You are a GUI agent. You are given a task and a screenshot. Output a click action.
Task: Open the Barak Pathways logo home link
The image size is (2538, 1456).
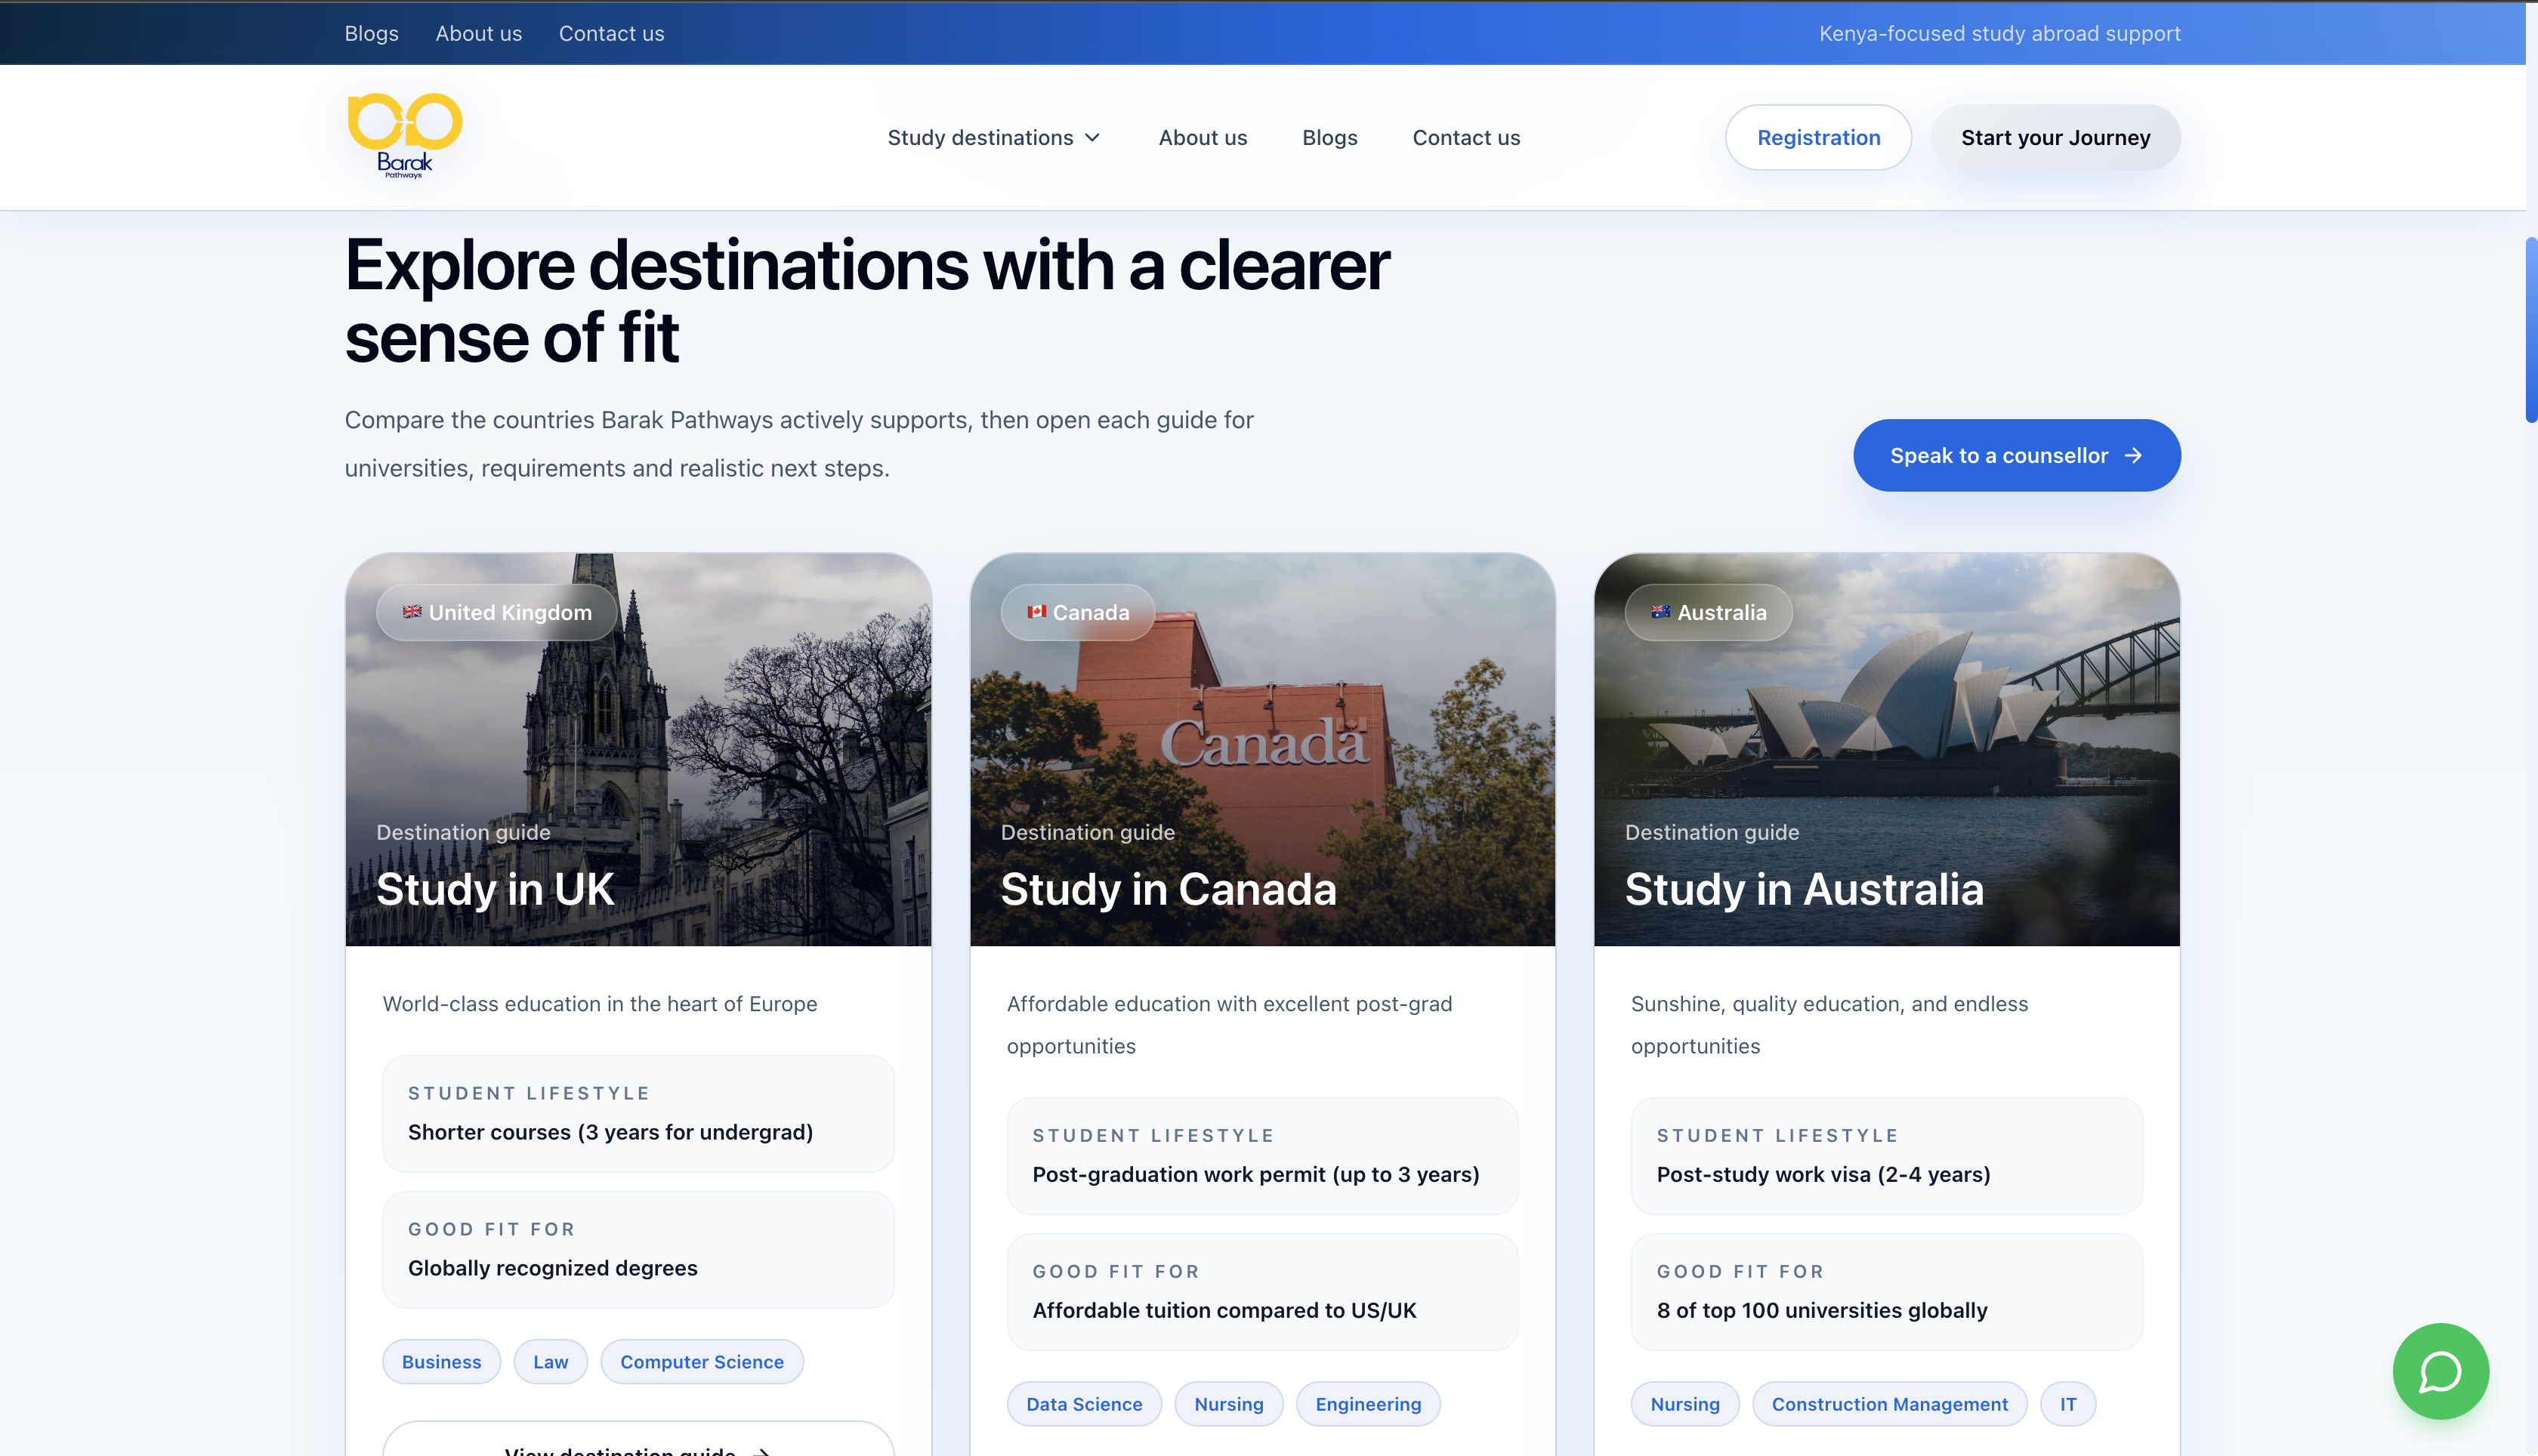coord(404,137)
